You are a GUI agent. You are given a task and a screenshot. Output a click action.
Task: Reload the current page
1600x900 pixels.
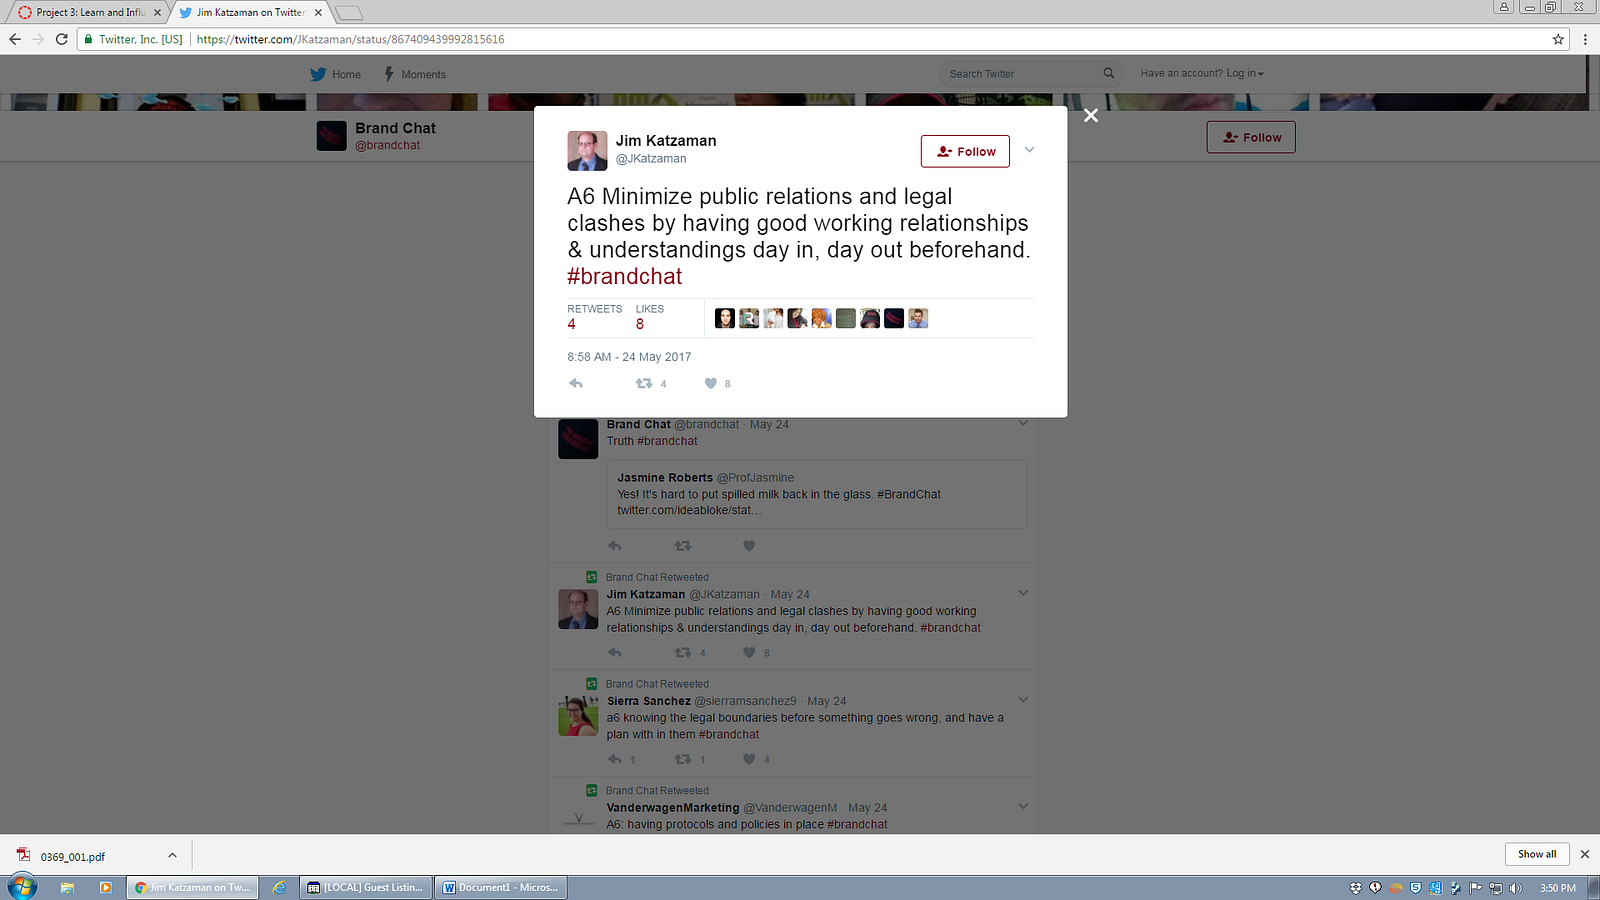(62, 39)
